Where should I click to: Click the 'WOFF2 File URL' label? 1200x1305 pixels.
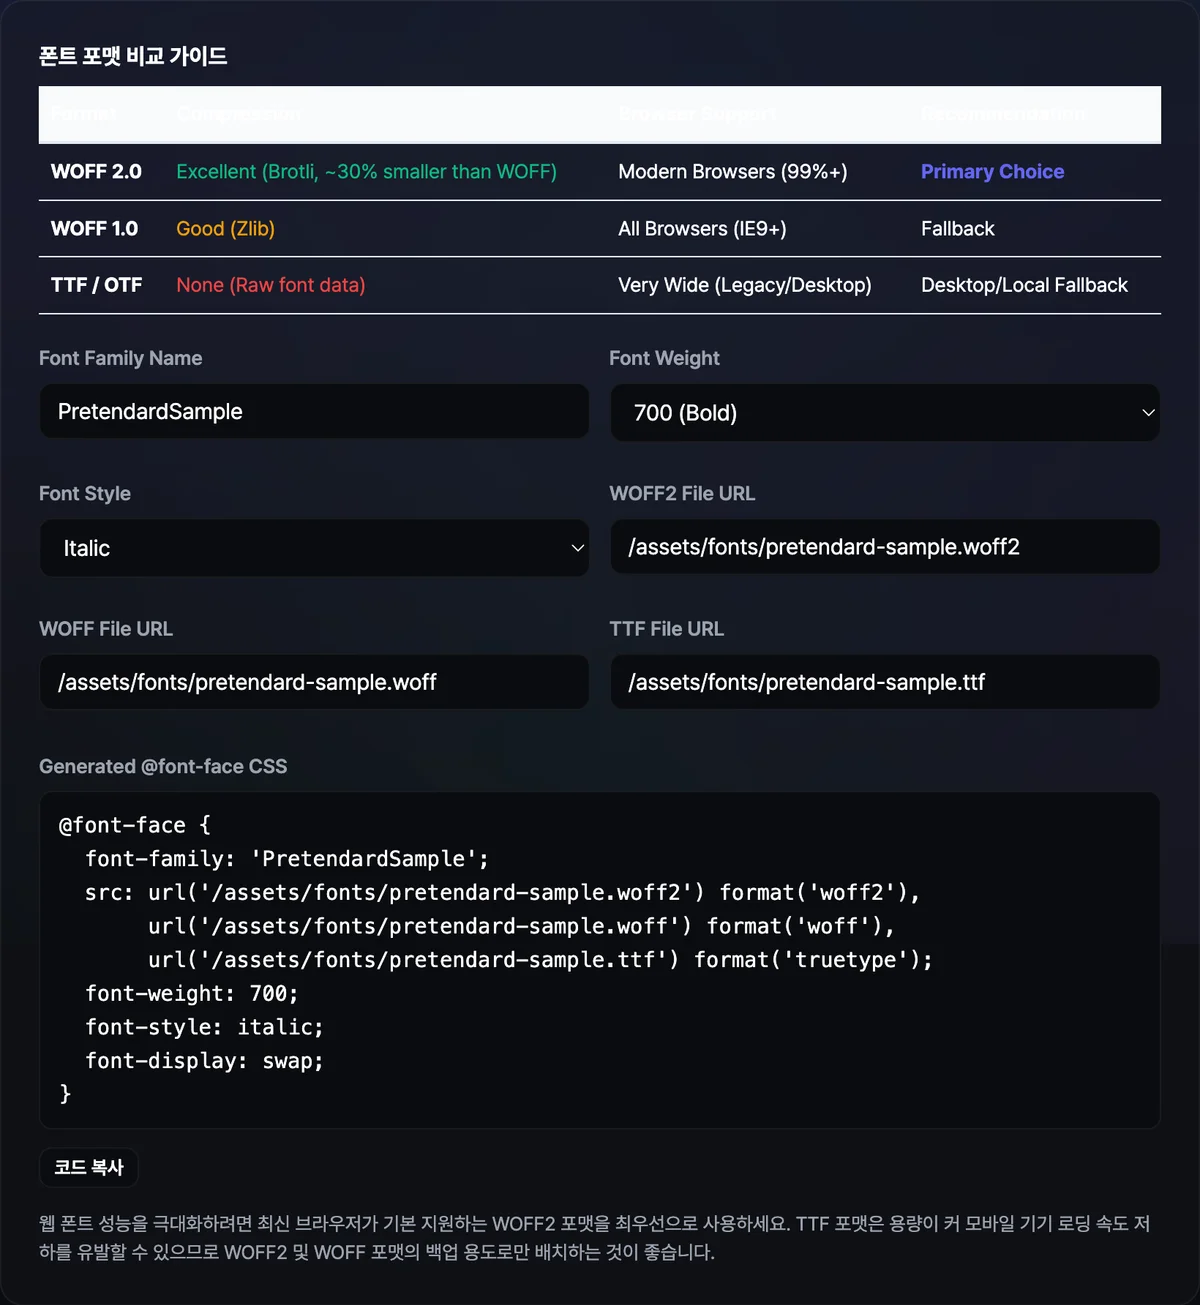(x=682, y=493)
